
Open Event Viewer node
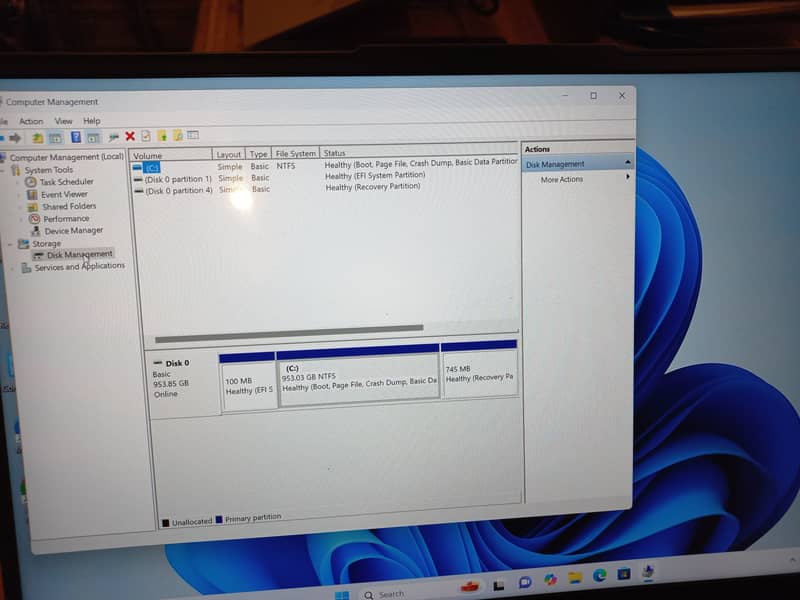click(64, 194)
